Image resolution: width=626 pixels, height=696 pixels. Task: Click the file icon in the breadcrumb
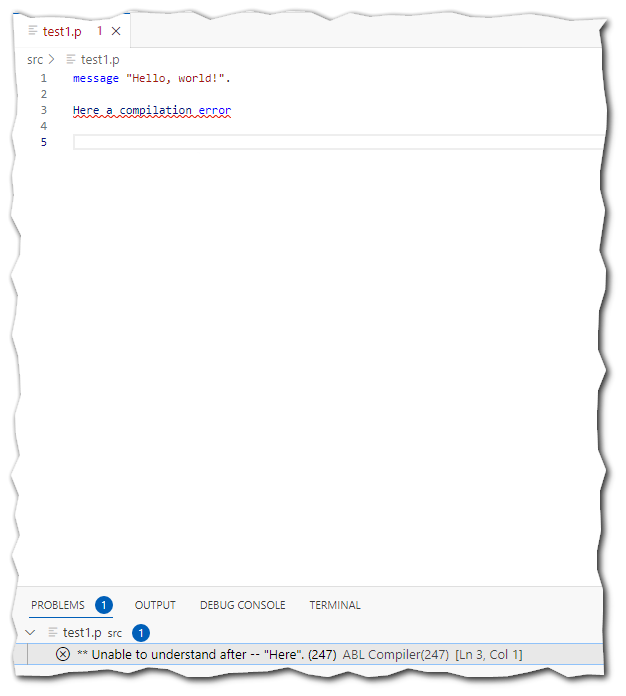[x=71, y=59]
